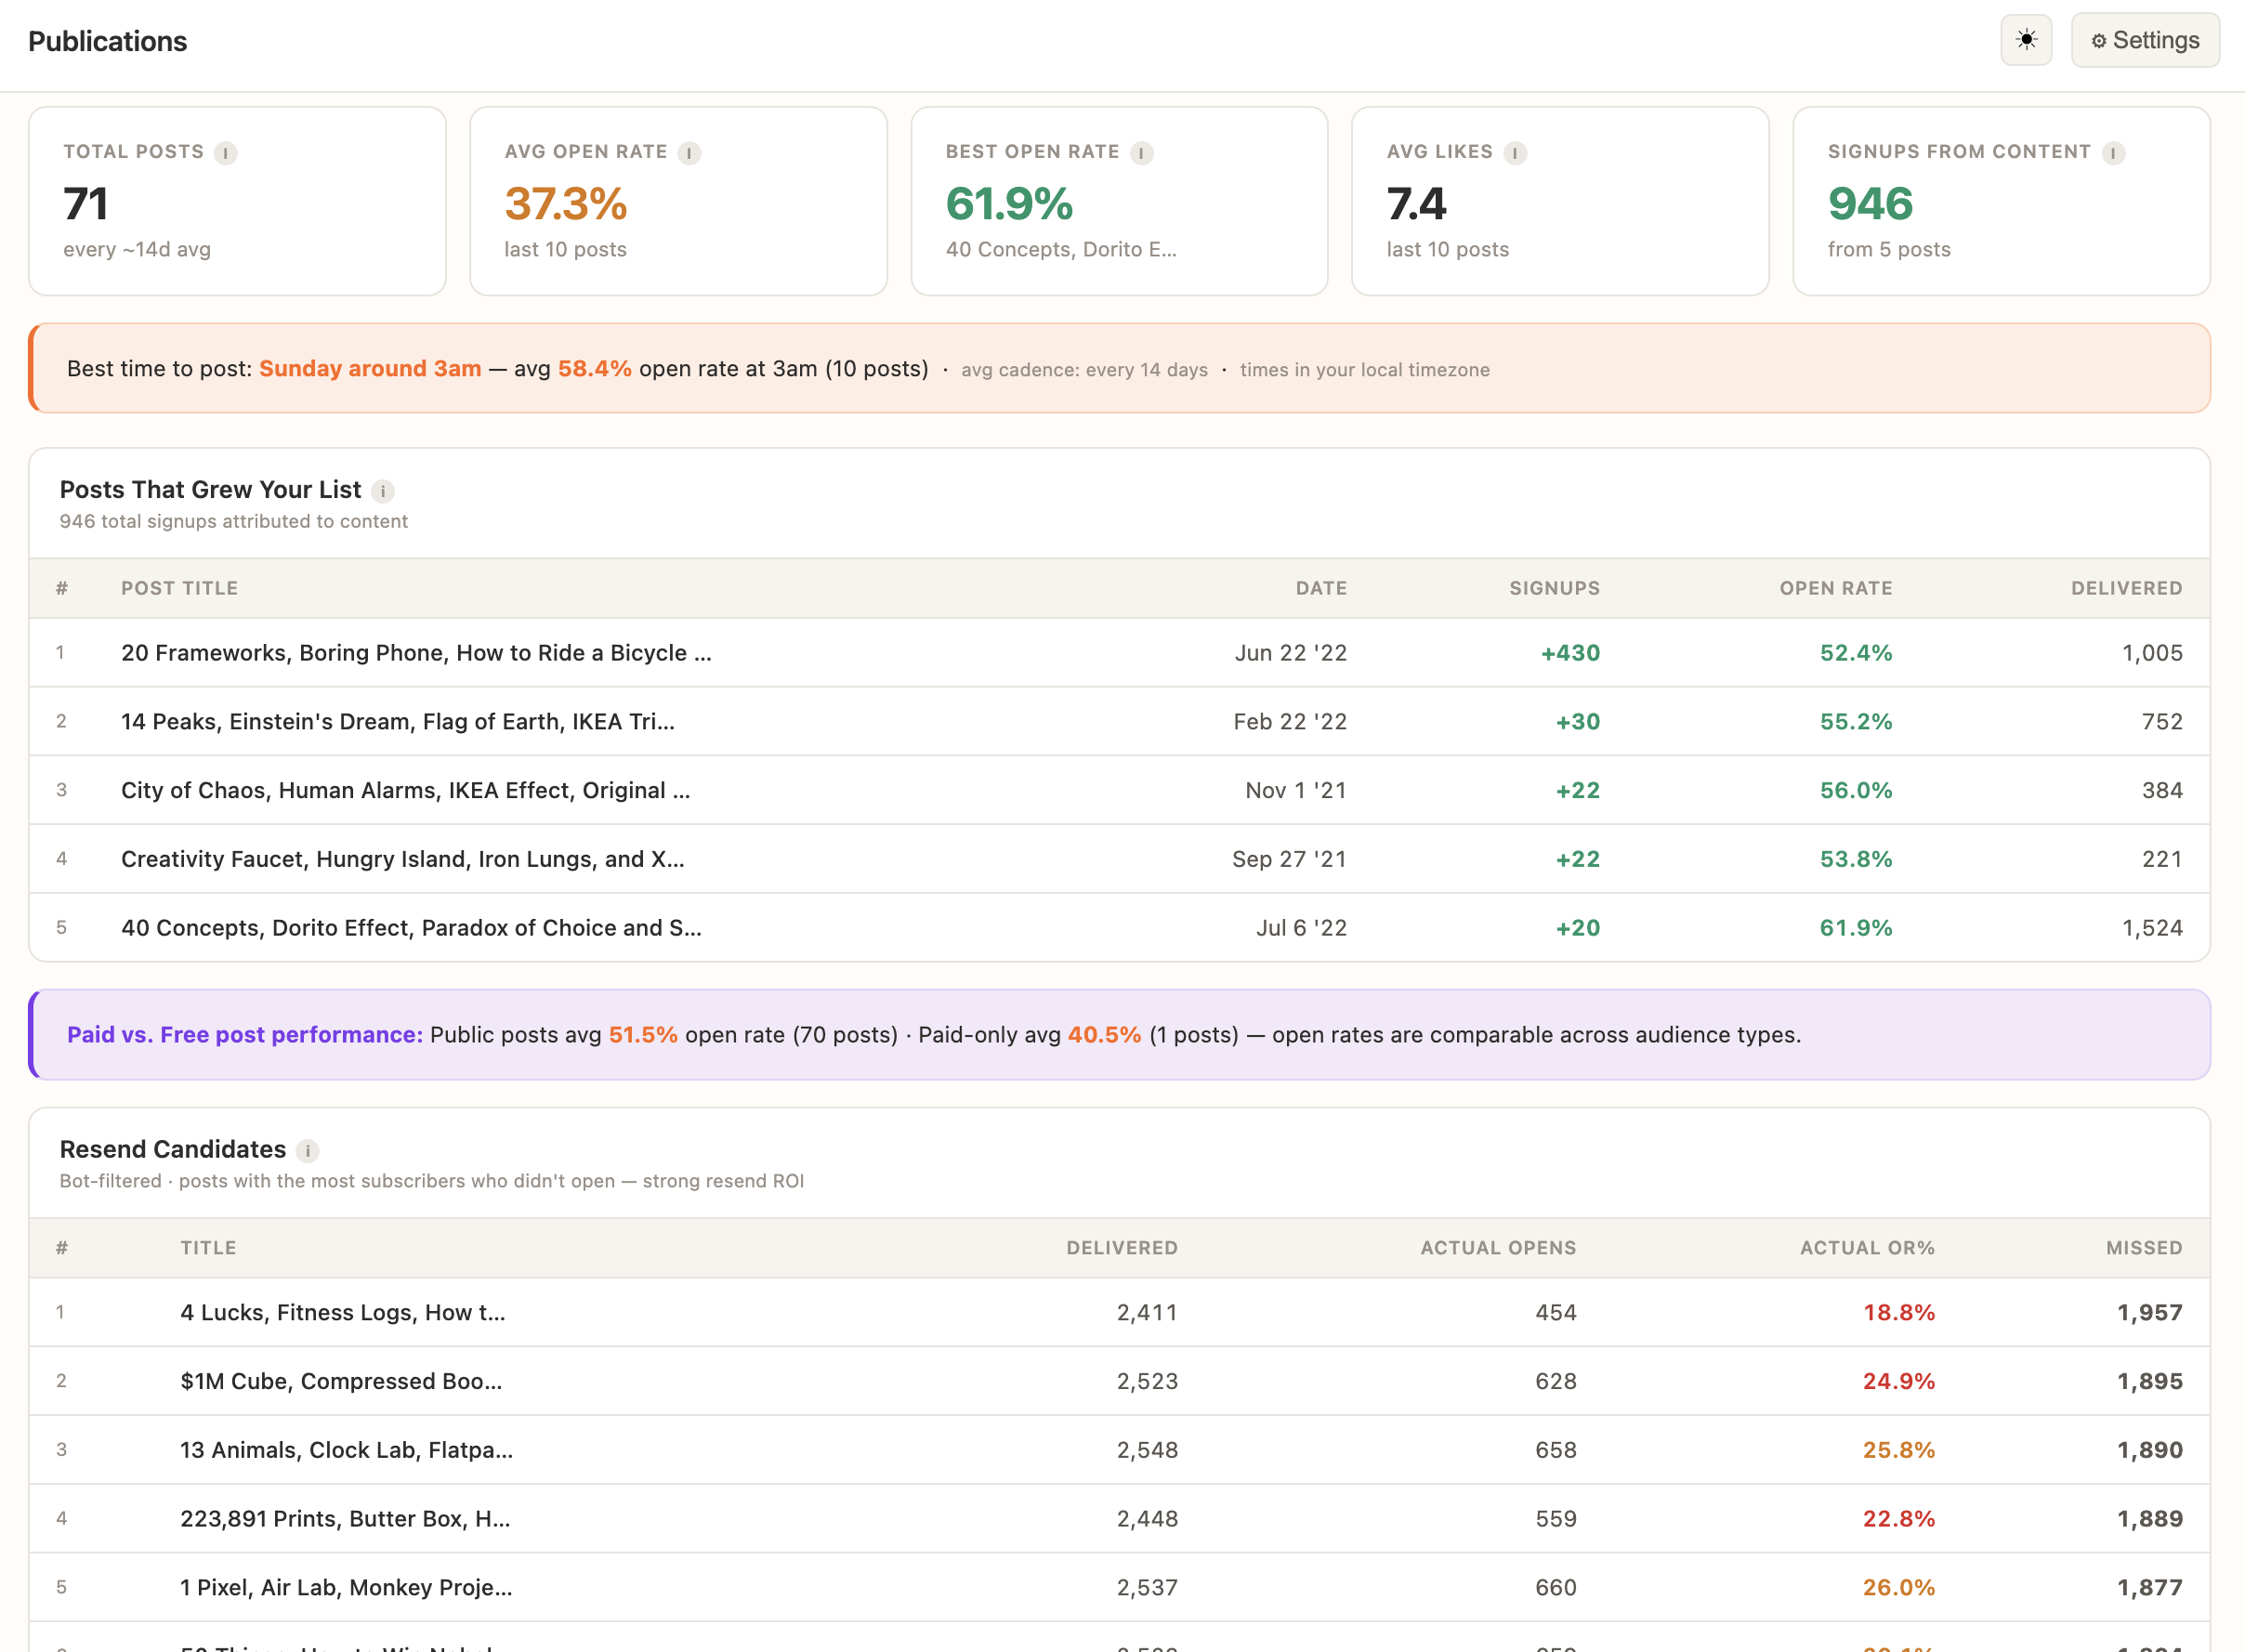2245x1652 pixels.
Task: Open the post titled 20 Frameworks, Boring Phone
Action: pos(415,652)
